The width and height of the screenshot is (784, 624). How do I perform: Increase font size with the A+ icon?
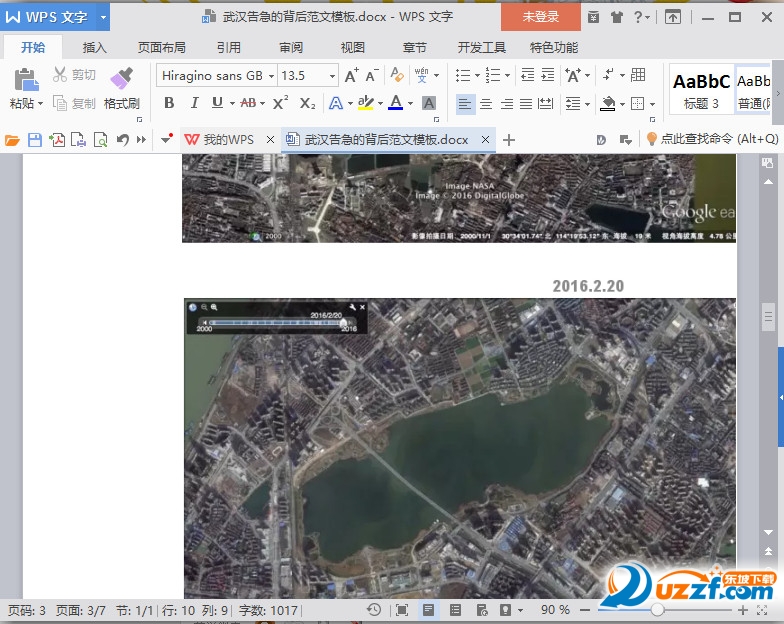tap(350, 75)
